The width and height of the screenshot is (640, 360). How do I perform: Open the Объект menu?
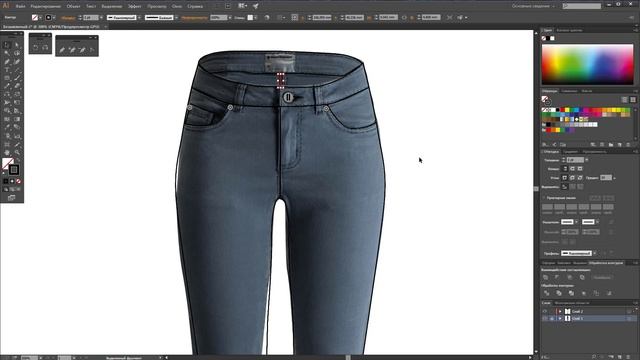point(73,7)
